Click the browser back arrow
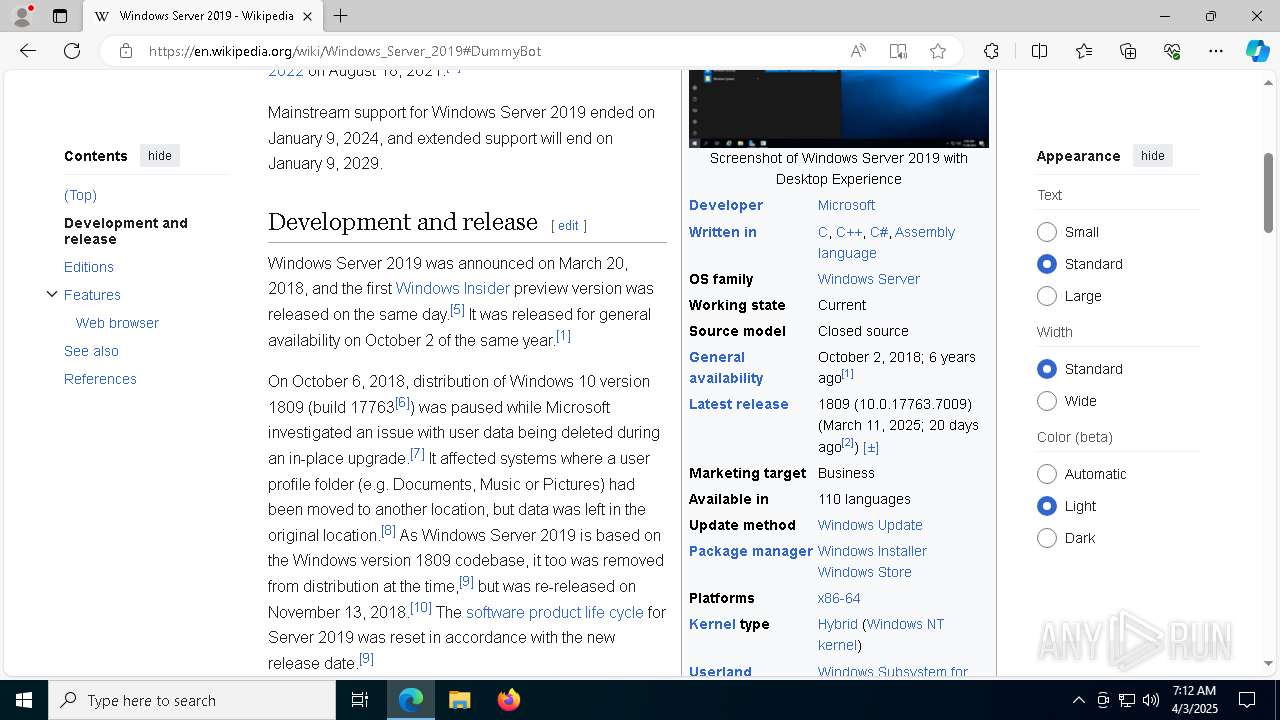This screenshot has height=720, width=1280. 28,51
